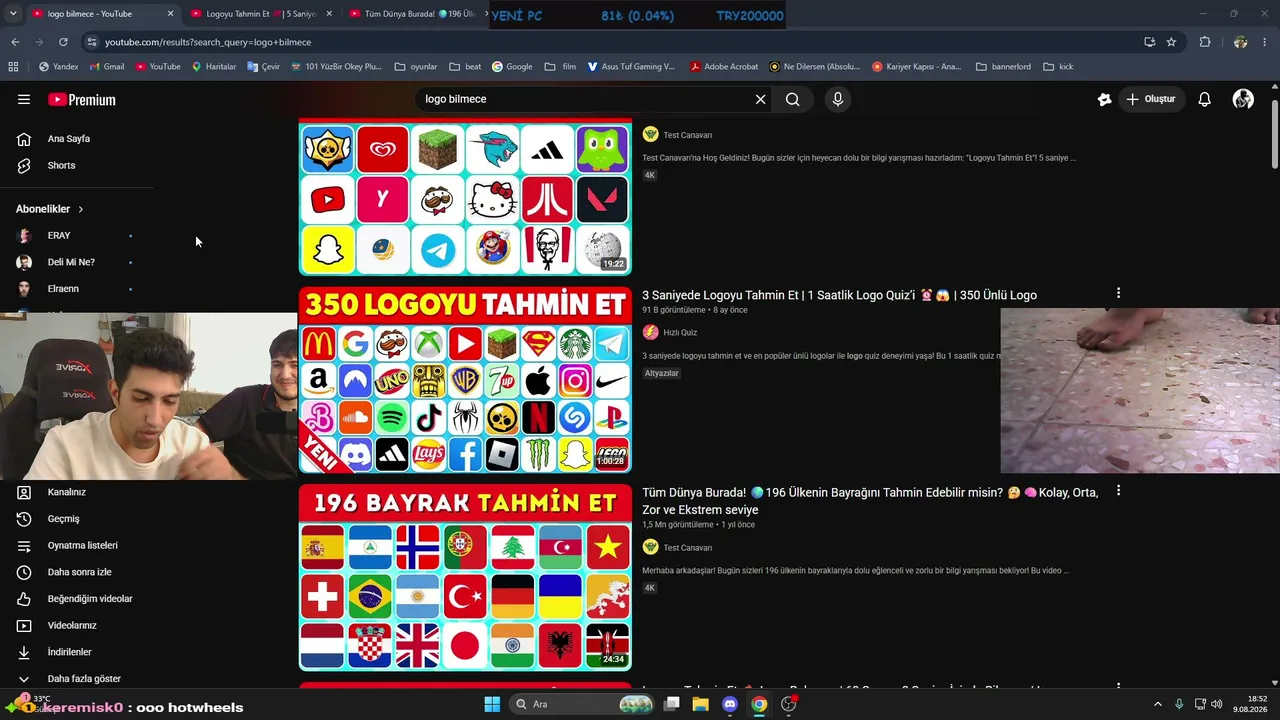Go back with the browser back arrow
The width and height of the screenshot is (1280, 720).
coord(15,42)
